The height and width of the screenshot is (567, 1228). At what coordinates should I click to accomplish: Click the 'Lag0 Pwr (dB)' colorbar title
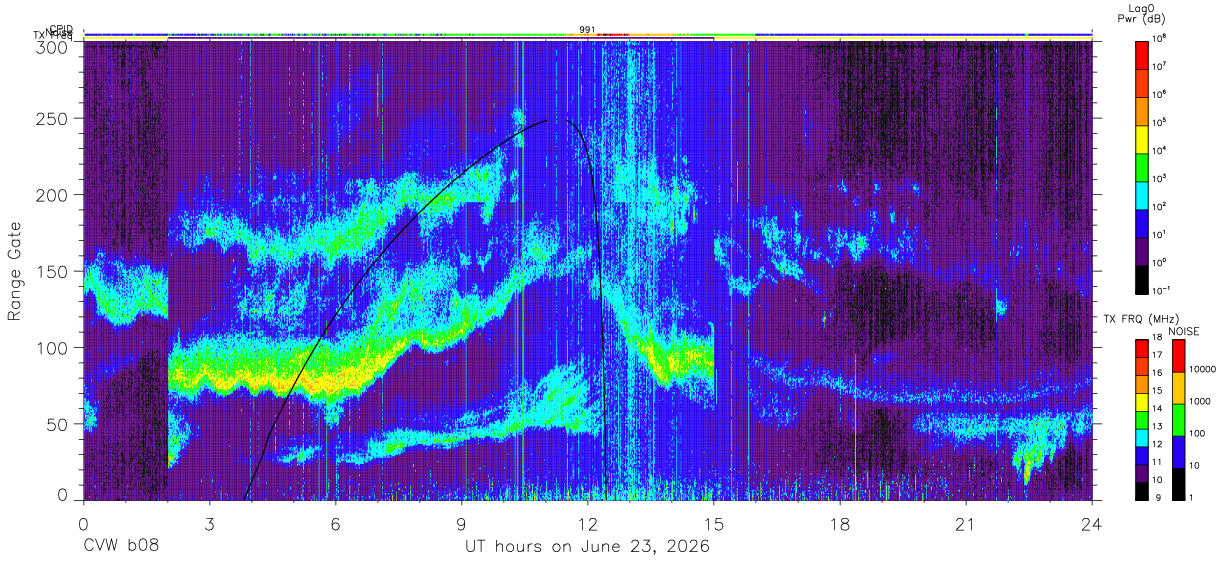[1141, 14]
